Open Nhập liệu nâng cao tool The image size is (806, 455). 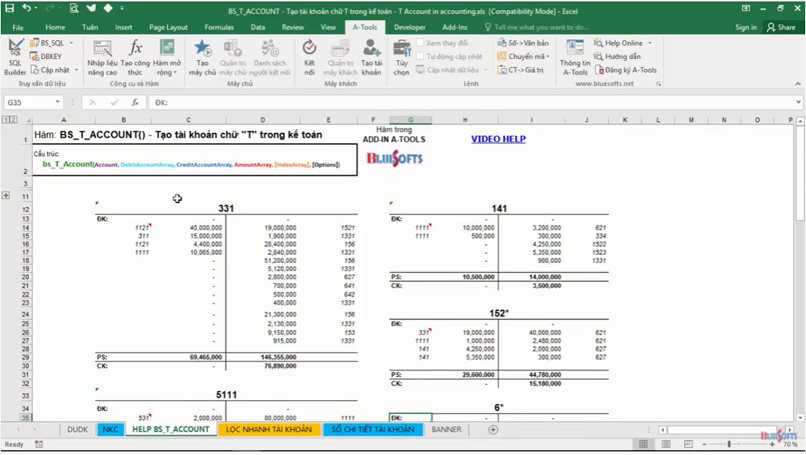tap(102, 58)
